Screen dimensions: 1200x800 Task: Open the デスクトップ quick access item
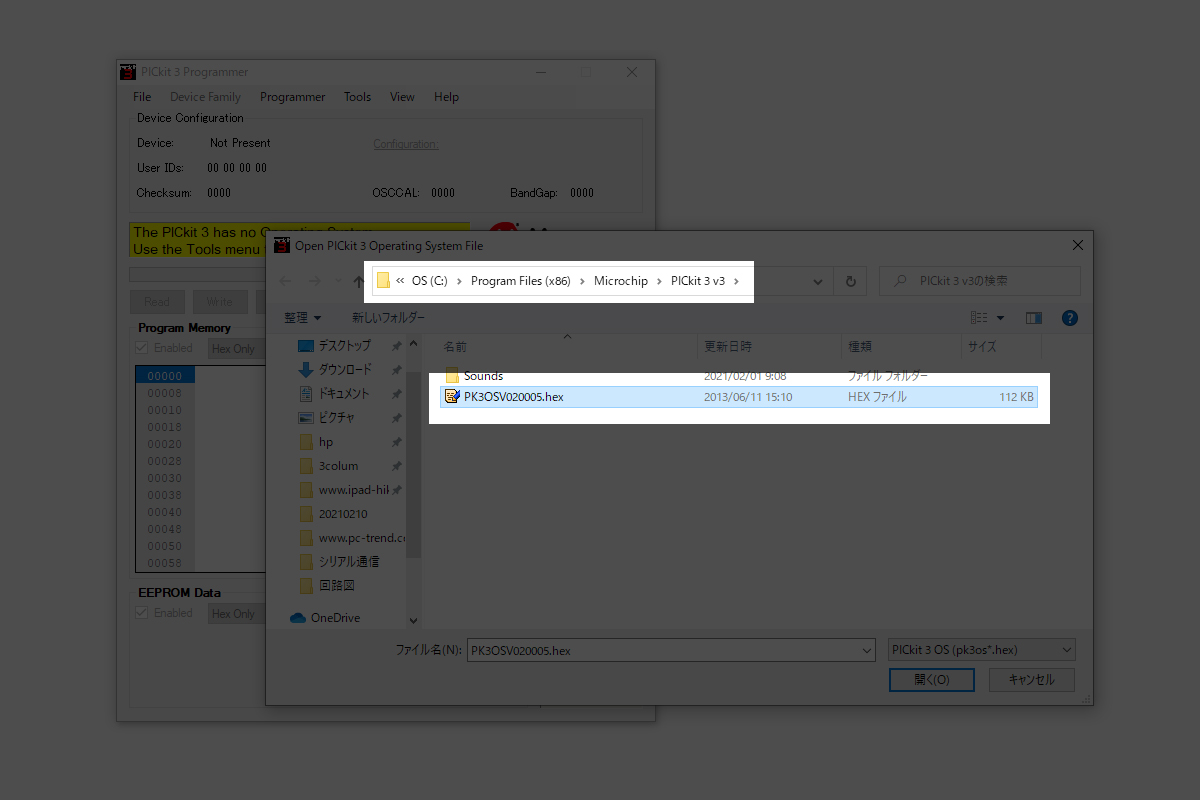pyautogui.click(x=344, y=346)
